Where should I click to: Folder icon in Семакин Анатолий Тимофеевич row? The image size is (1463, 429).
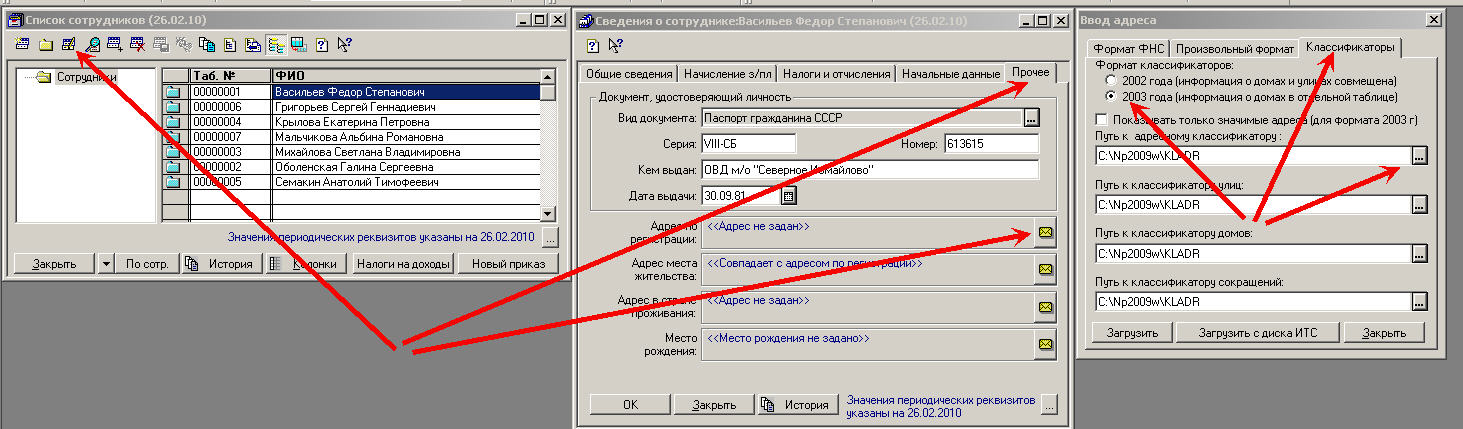pyautogui.click(x=174, y=182)
